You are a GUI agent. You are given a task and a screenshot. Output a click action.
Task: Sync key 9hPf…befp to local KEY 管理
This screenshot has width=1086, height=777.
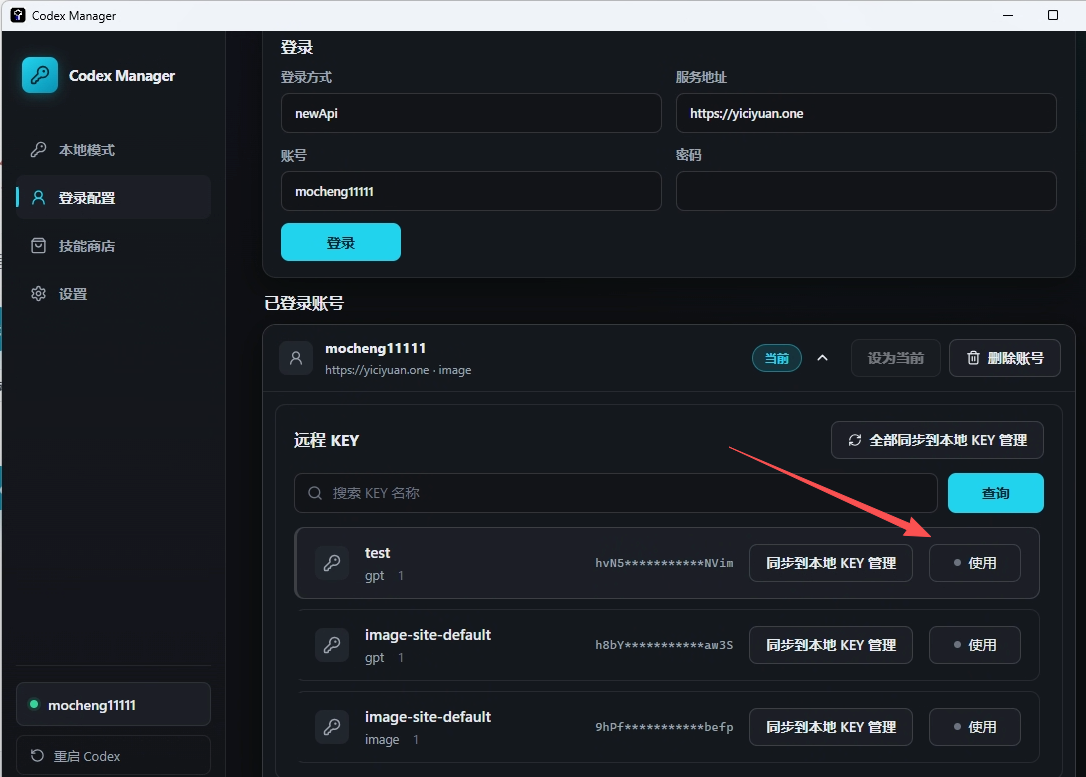click(830, 727)
